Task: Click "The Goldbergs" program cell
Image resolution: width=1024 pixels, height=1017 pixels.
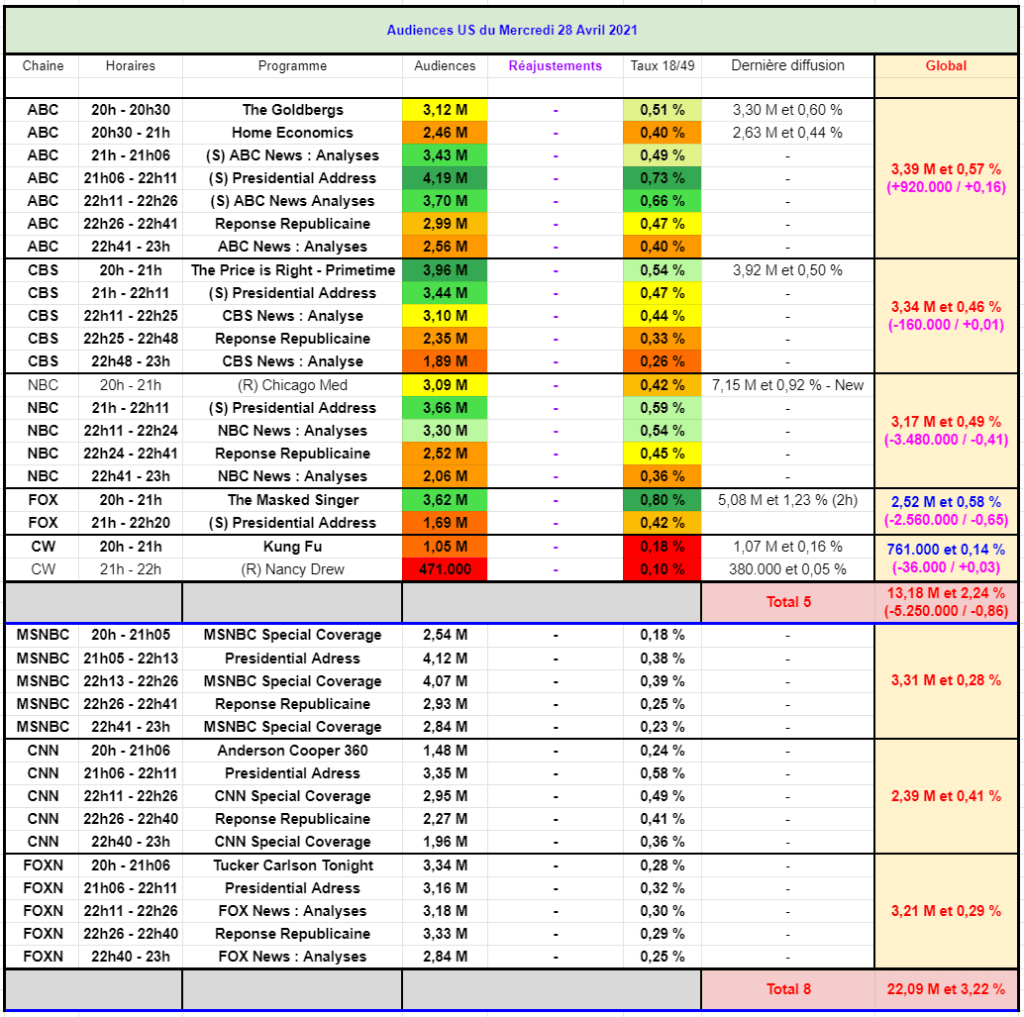Action: pos(292,110)
